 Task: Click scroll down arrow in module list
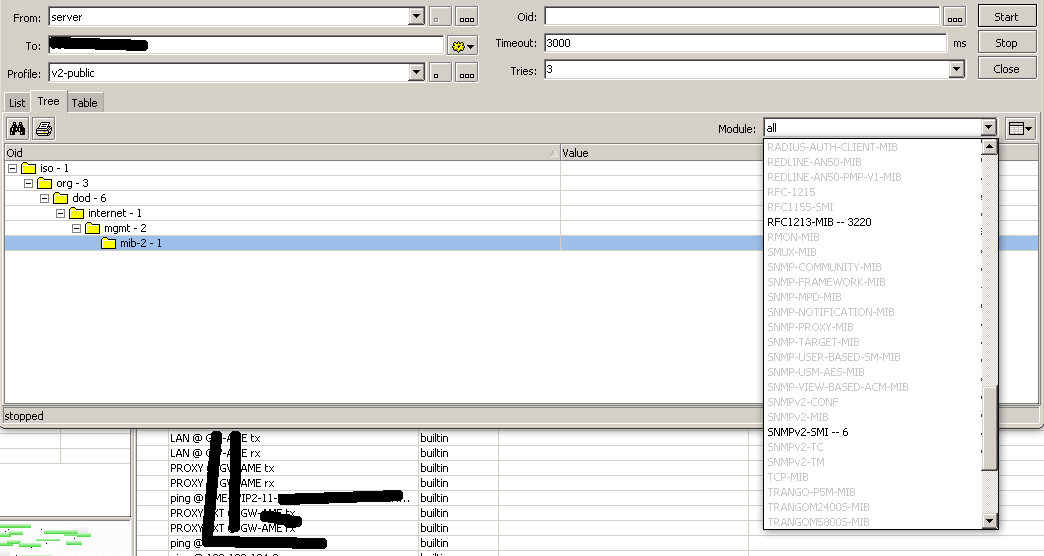pyautogui.click(x=989, y=521)
